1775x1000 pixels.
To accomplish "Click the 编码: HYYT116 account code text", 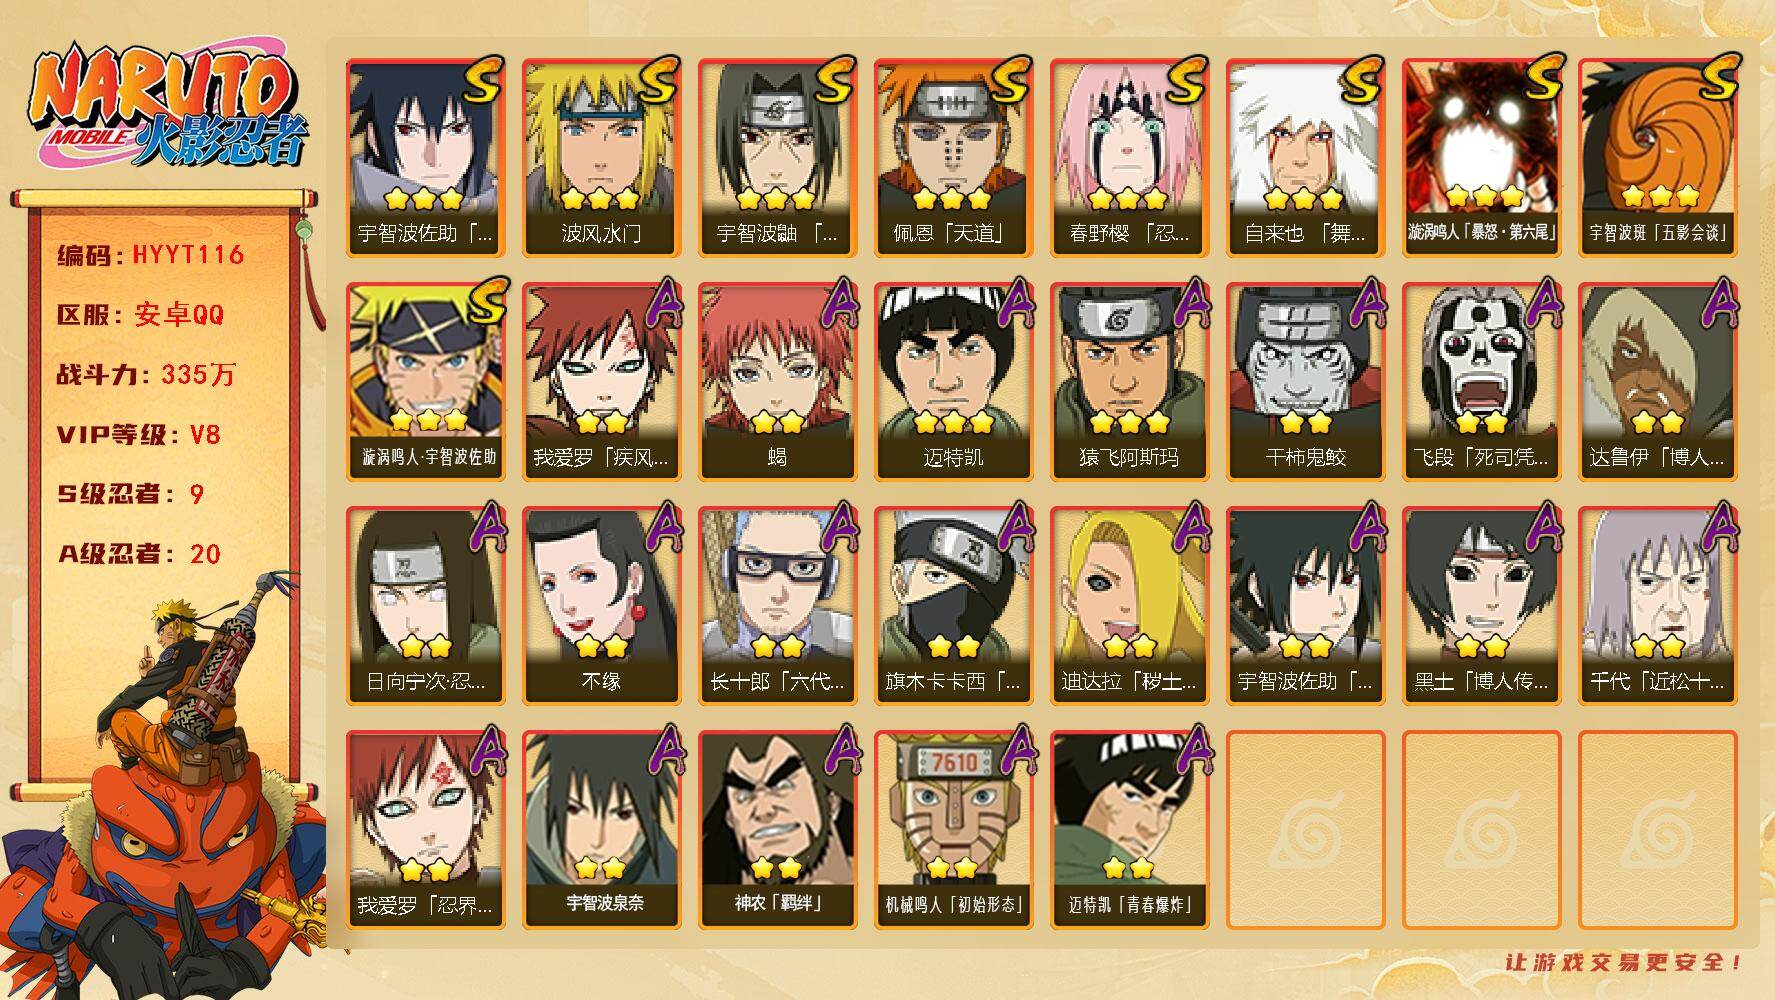I will pos(151,255).
